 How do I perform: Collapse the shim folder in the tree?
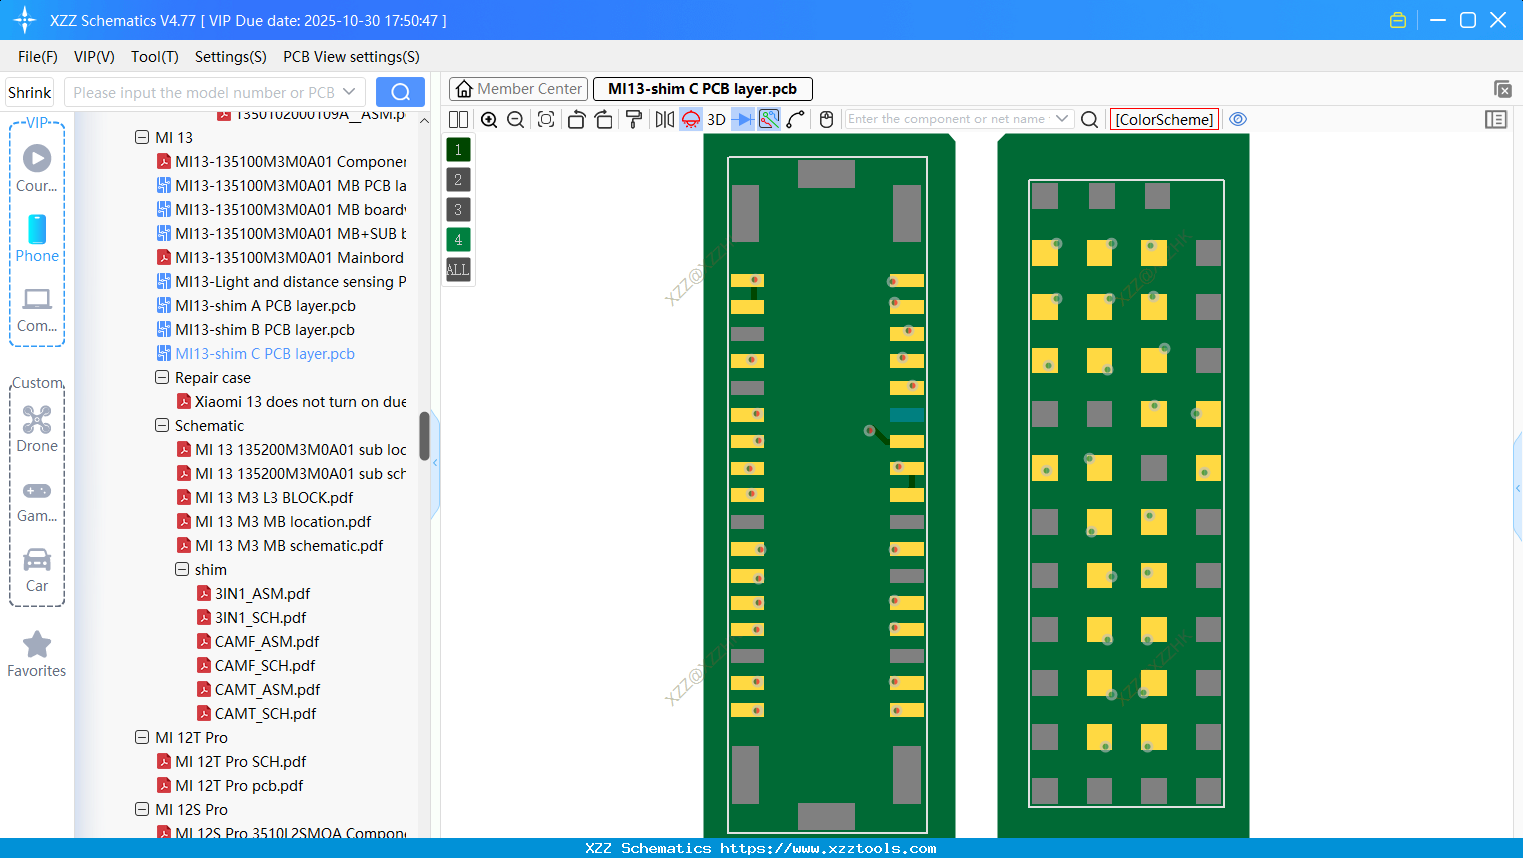click(x=182, y=570)
